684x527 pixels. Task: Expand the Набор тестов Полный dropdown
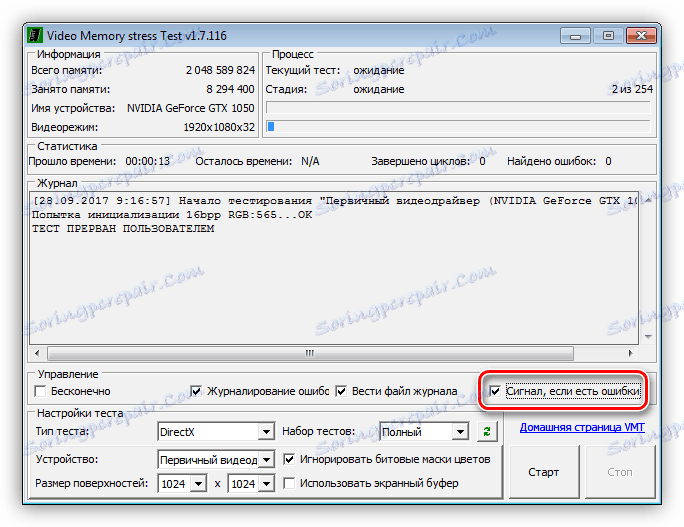pos(460,432)
